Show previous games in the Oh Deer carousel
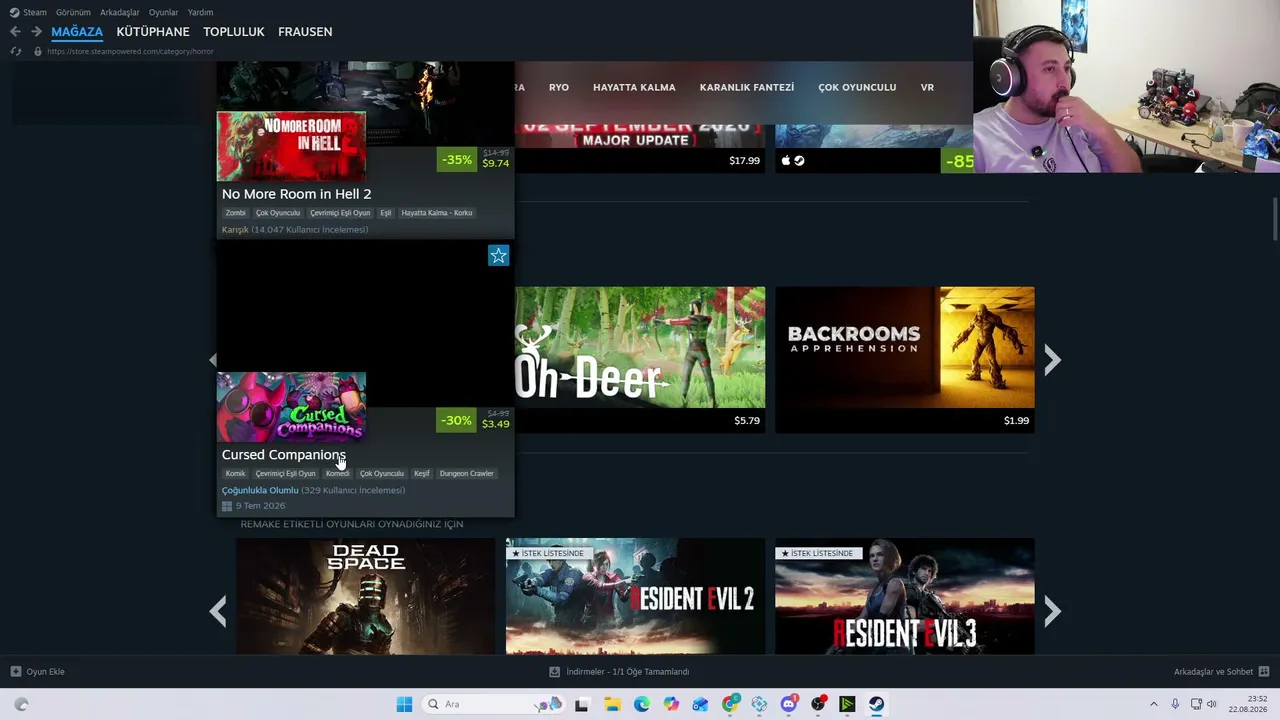 (x=212, y=360)
